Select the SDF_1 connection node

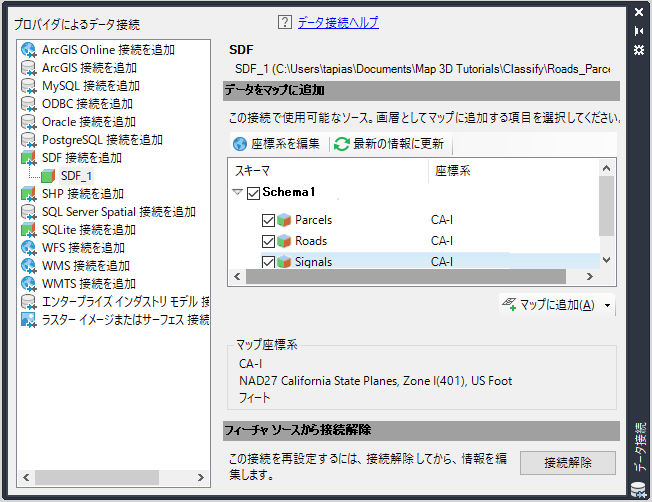77,176
